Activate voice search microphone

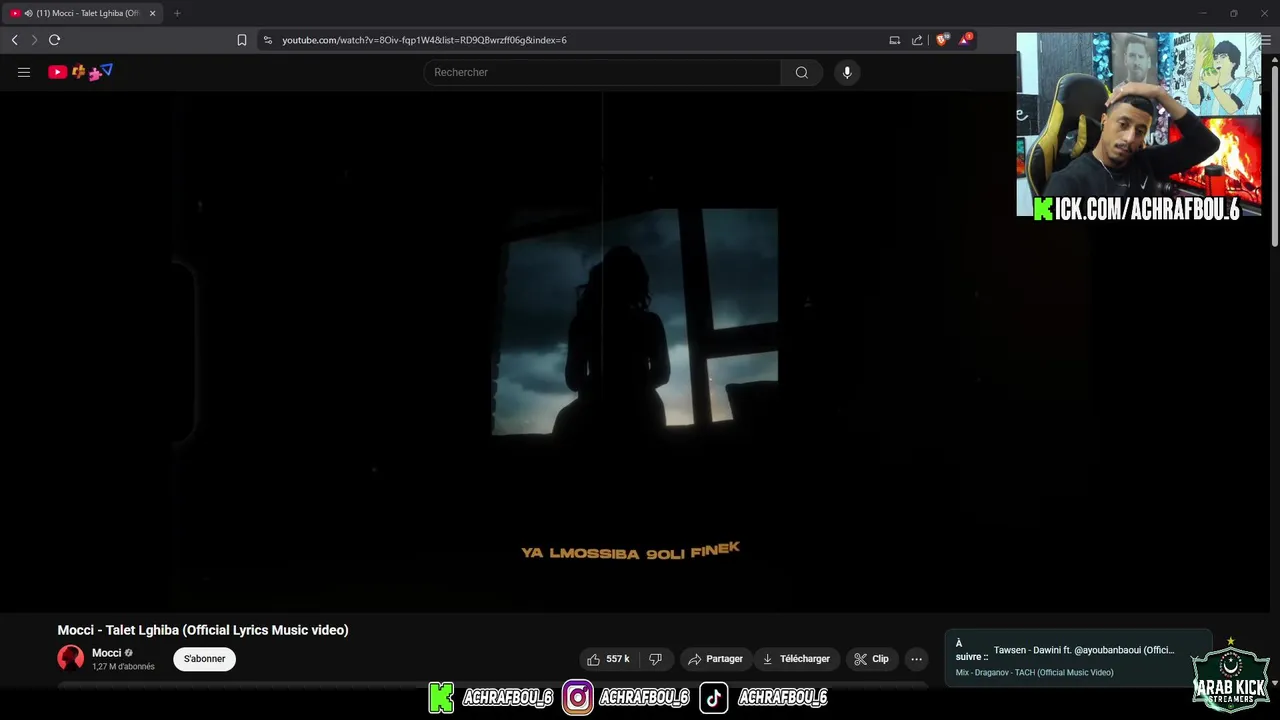click(847, 72)
